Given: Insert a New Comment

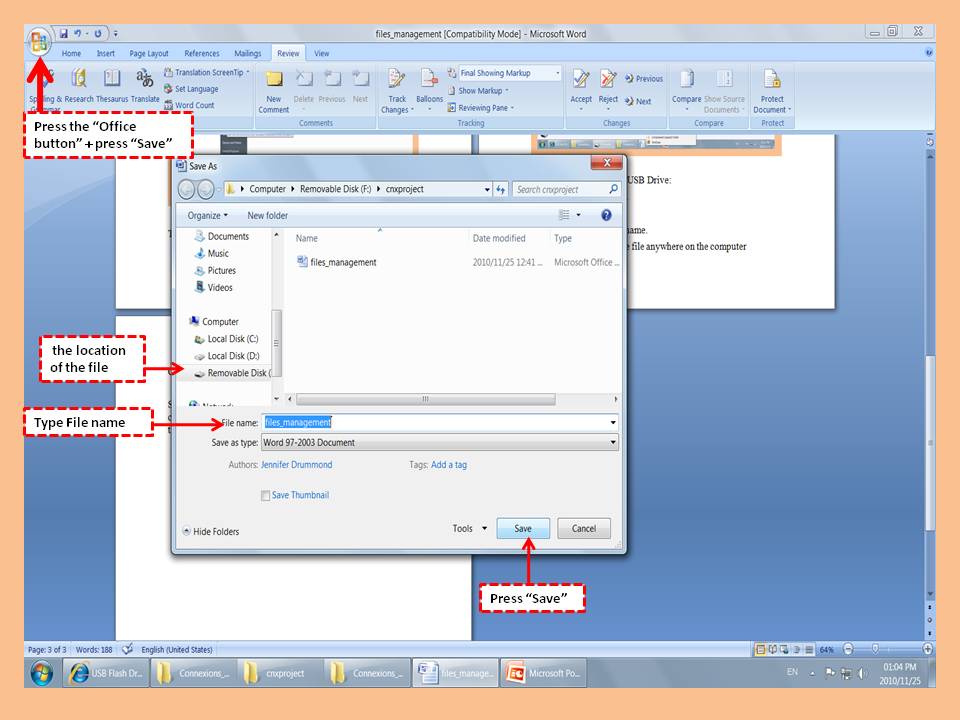Looking at the screenshot, I should [274, 92].
